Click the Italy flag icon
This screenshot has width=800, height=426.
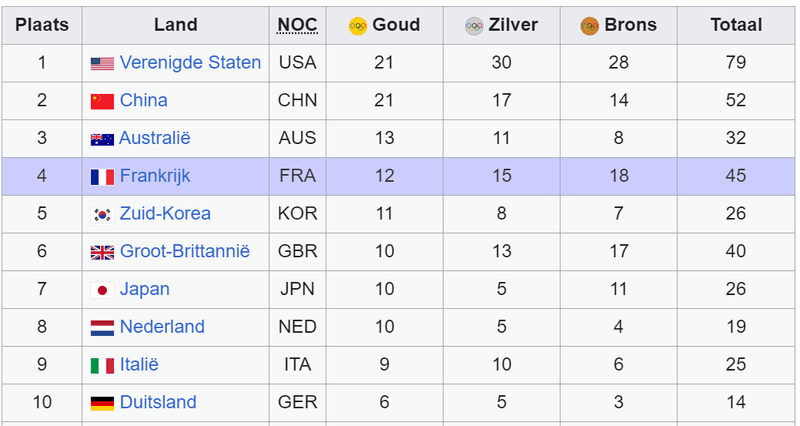[102, 365]
